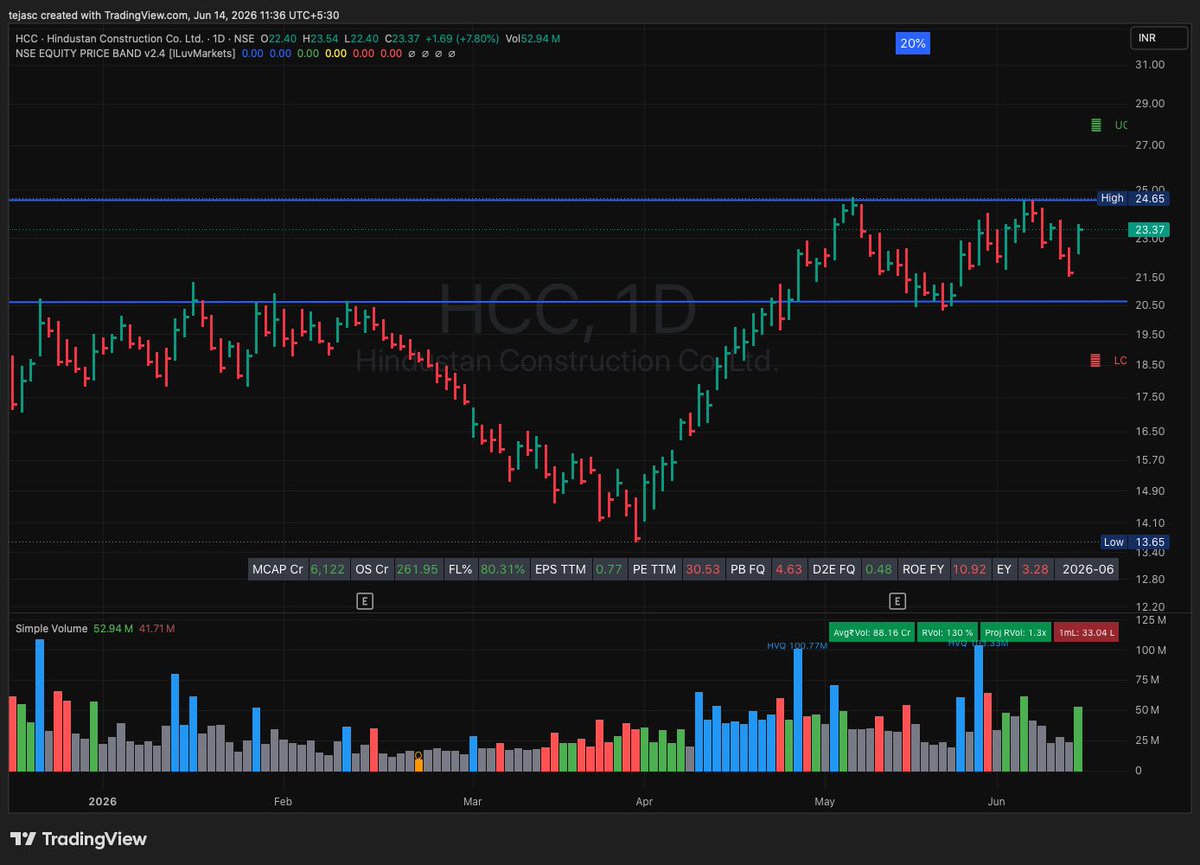Click the ROE FY table cell
This screenshot has height=865, width=1200.
[925, 569]
